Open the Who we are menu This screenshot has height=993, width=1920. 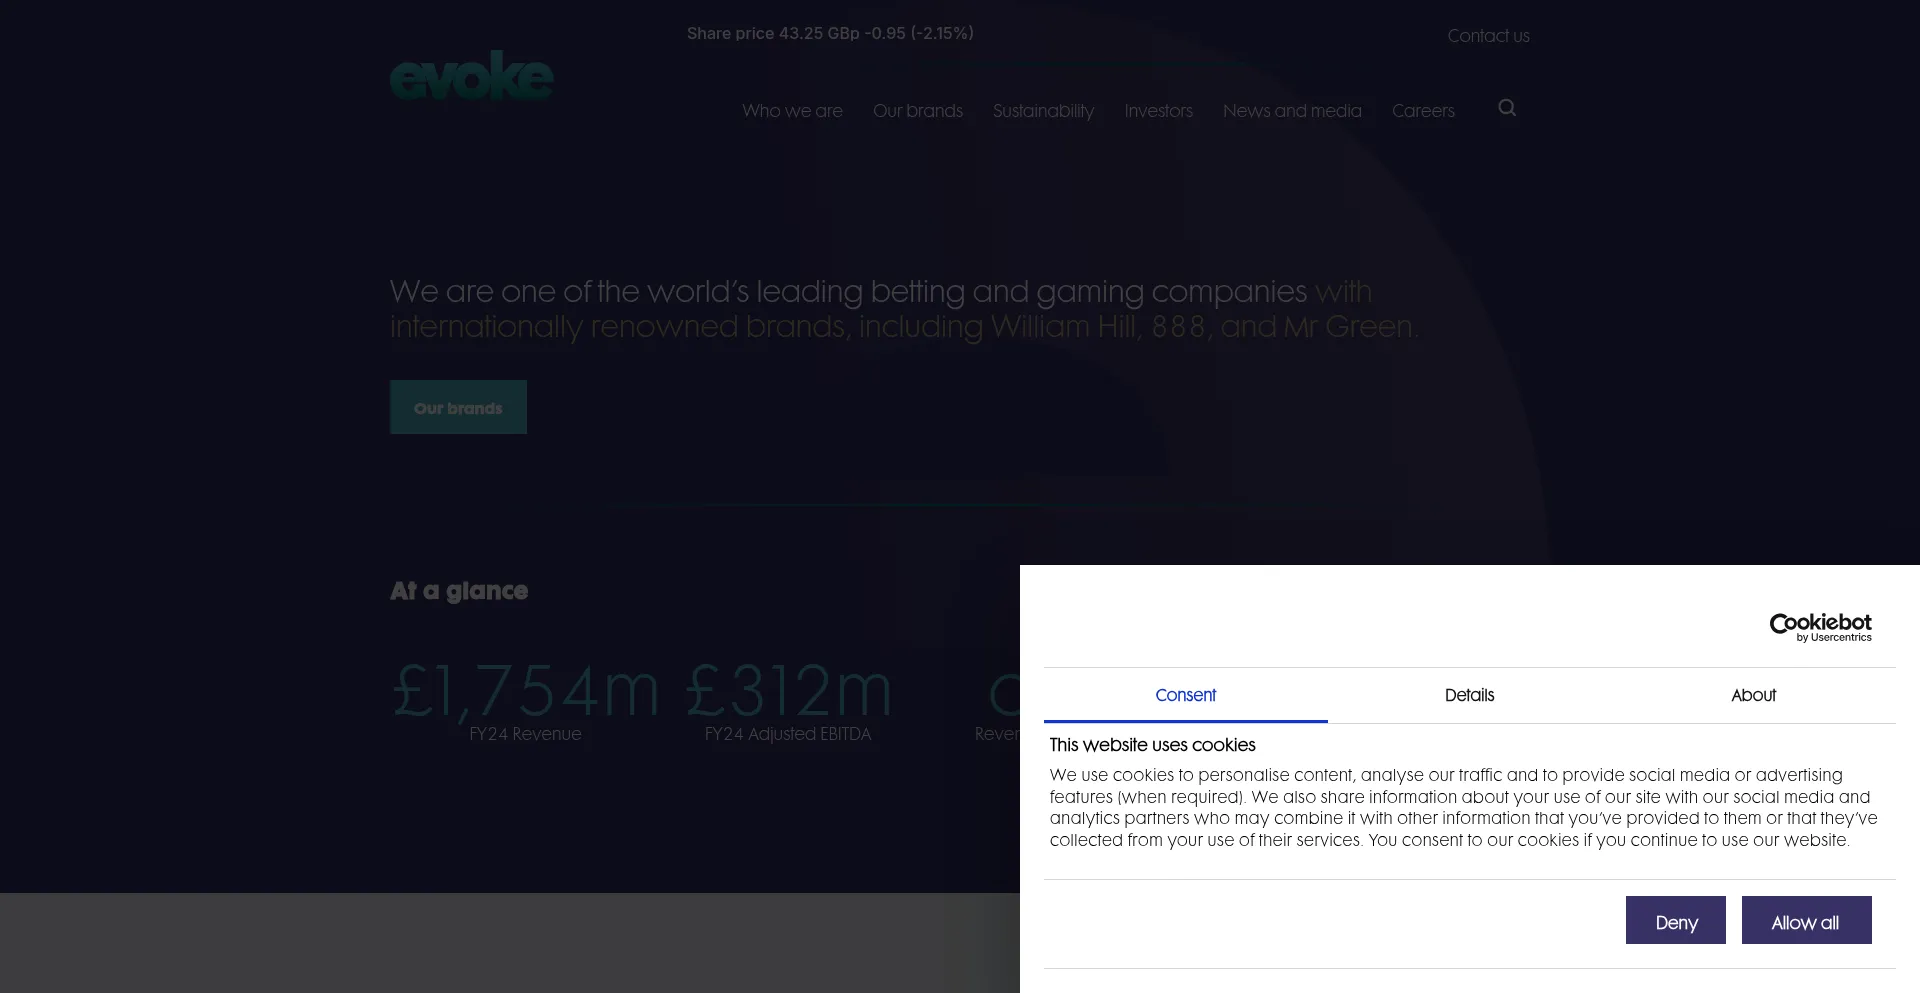[792, 111]
